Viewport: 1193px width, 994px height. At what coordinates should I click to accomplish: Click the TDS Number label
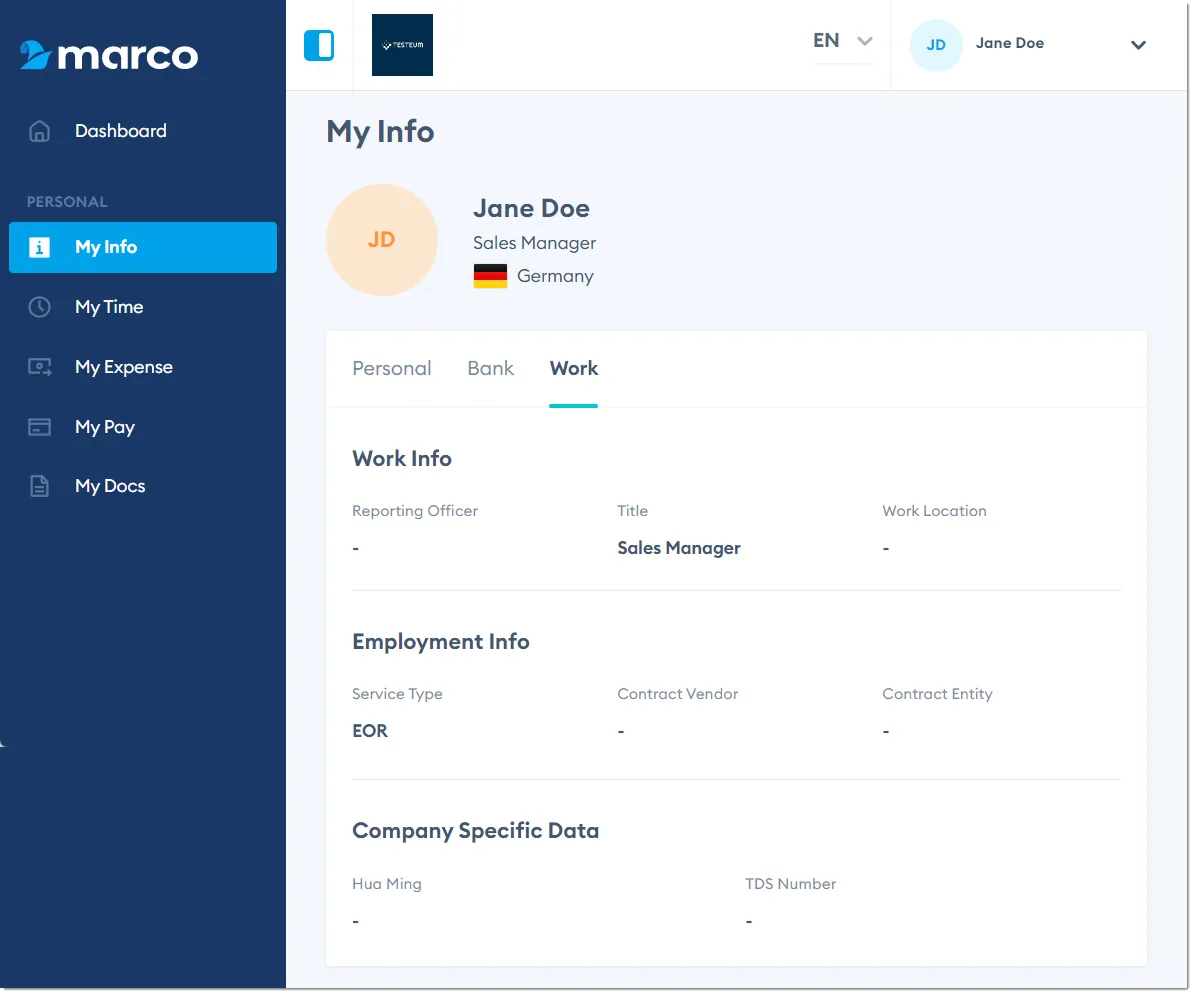[791, 884]
